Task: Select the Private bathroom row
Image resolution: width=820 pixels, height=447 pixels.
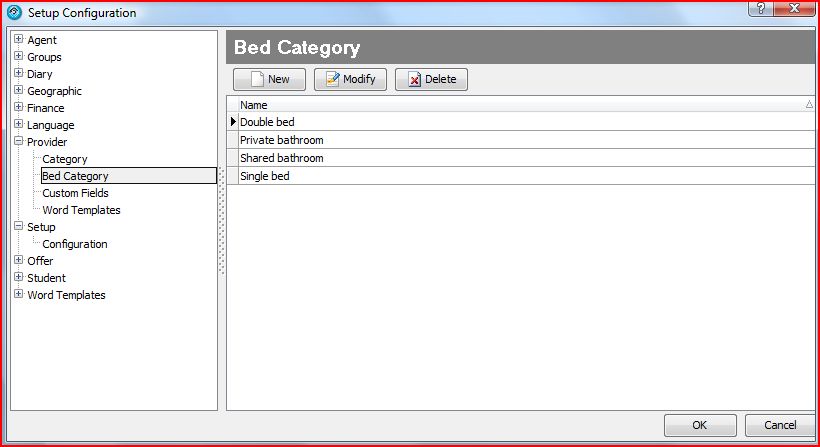Action: pyautogui.click(x=281, y=140)
